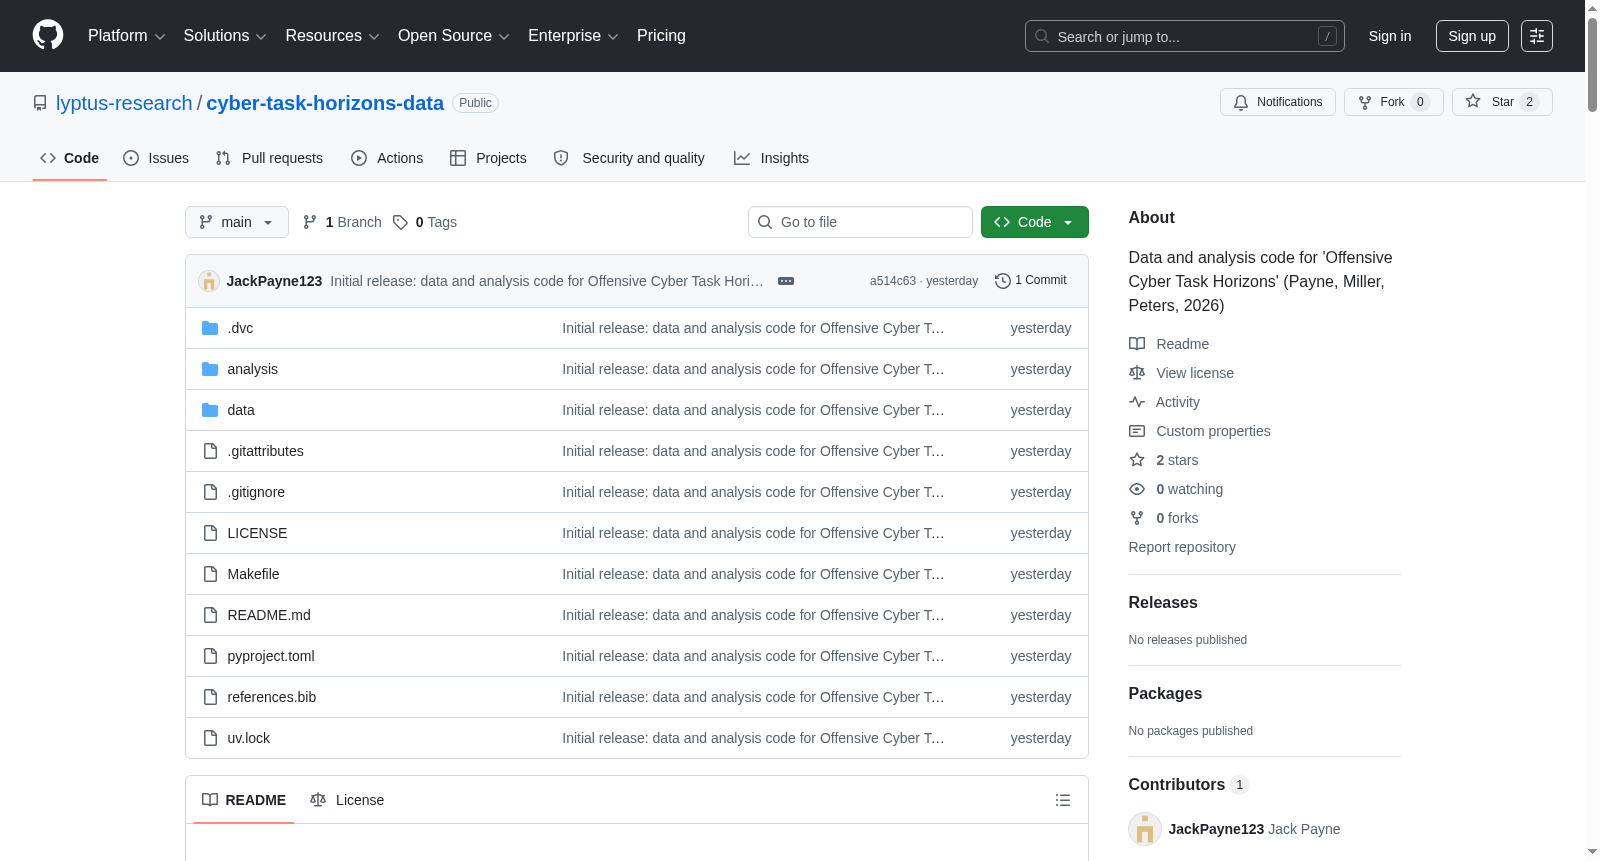Expand the Open Source menu
This screenshot has width=1600, height=861.
[454, 36]
